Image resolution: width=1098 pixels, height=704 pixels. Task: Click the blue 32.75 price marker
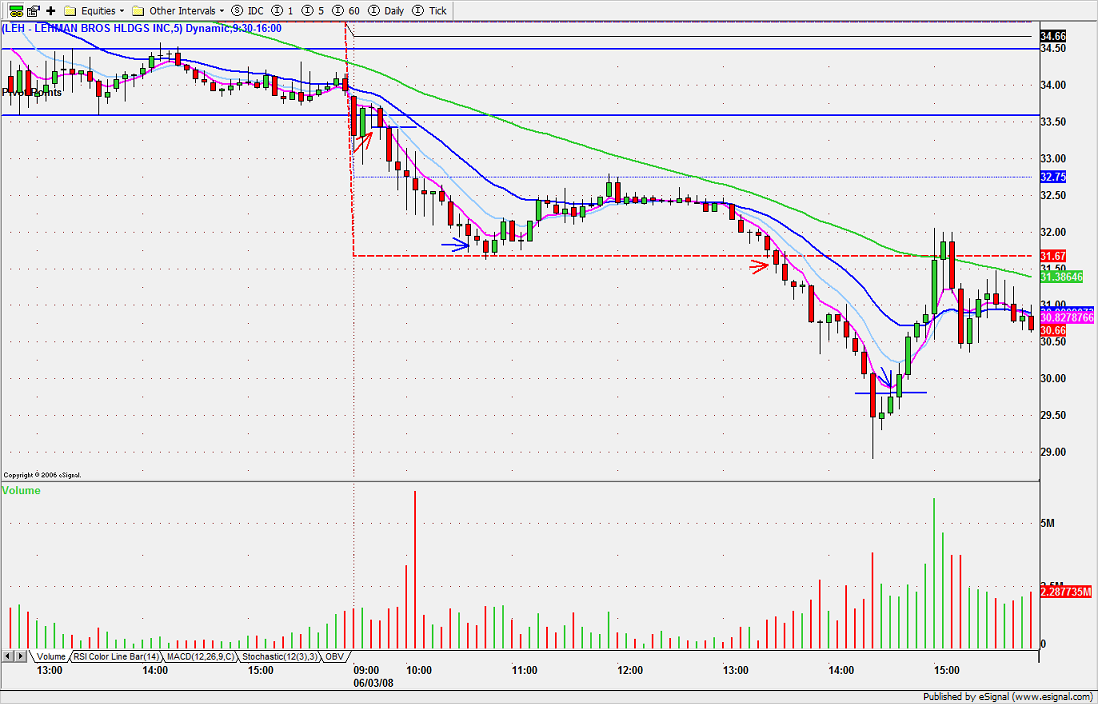pos(1053,177)
